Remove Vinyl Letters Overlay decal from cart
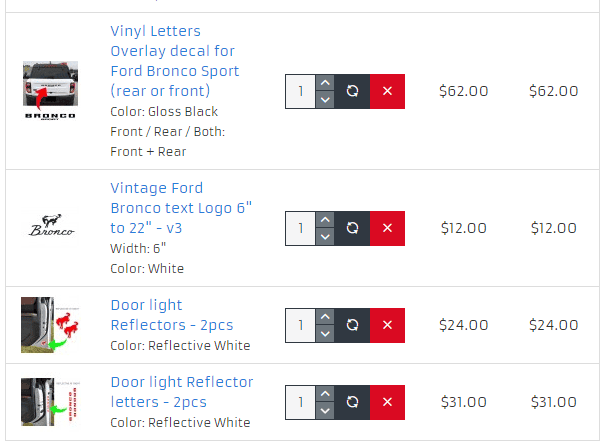600x444 pixels. coord(387,91)
